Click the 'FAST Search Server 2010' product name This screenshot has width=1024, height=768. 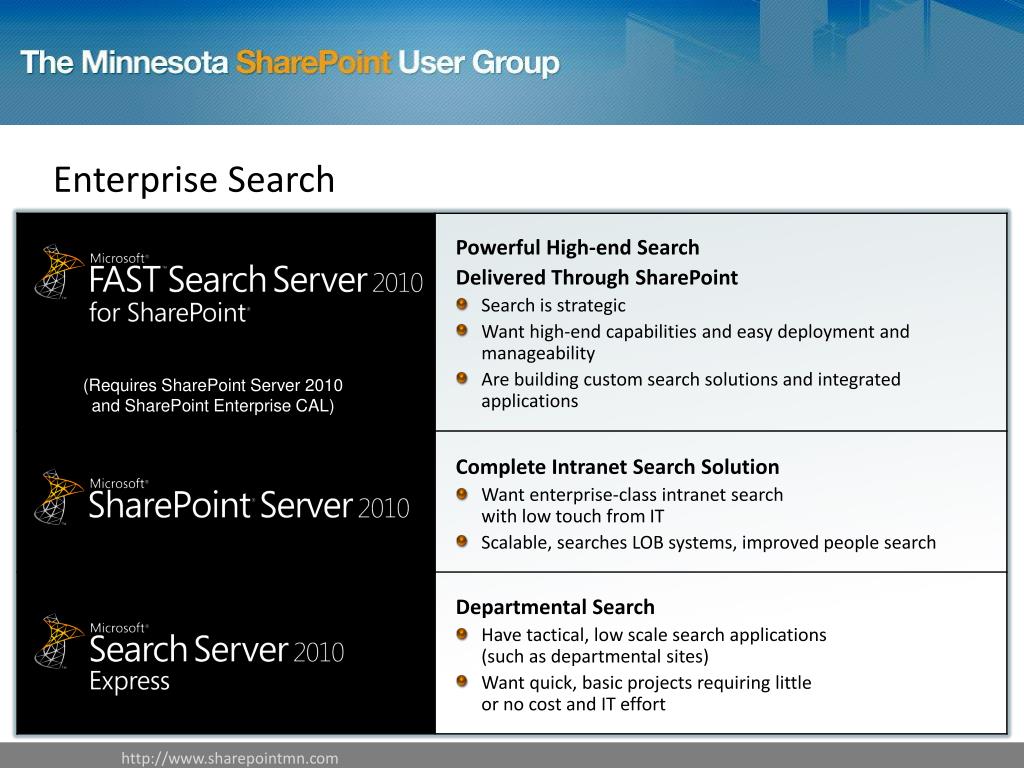pyautogui.click(x=256, y=280)
